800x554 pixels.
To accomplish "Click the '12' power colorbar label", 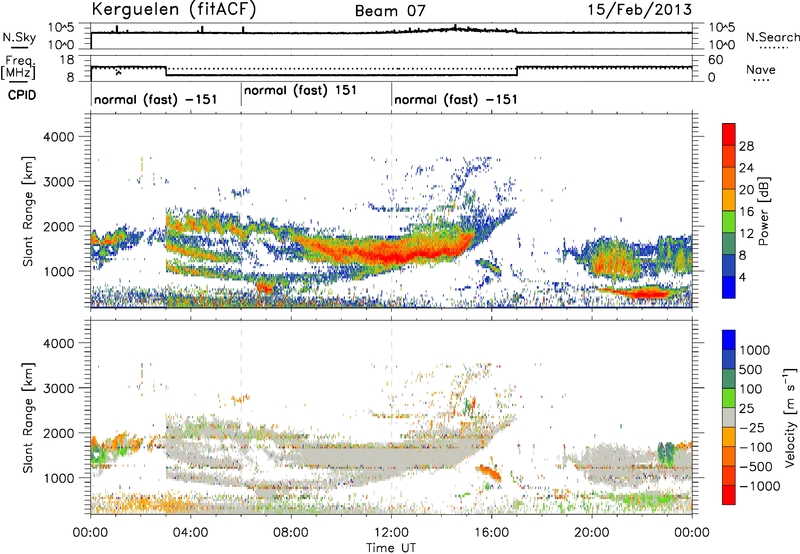I will click(746, 234).
